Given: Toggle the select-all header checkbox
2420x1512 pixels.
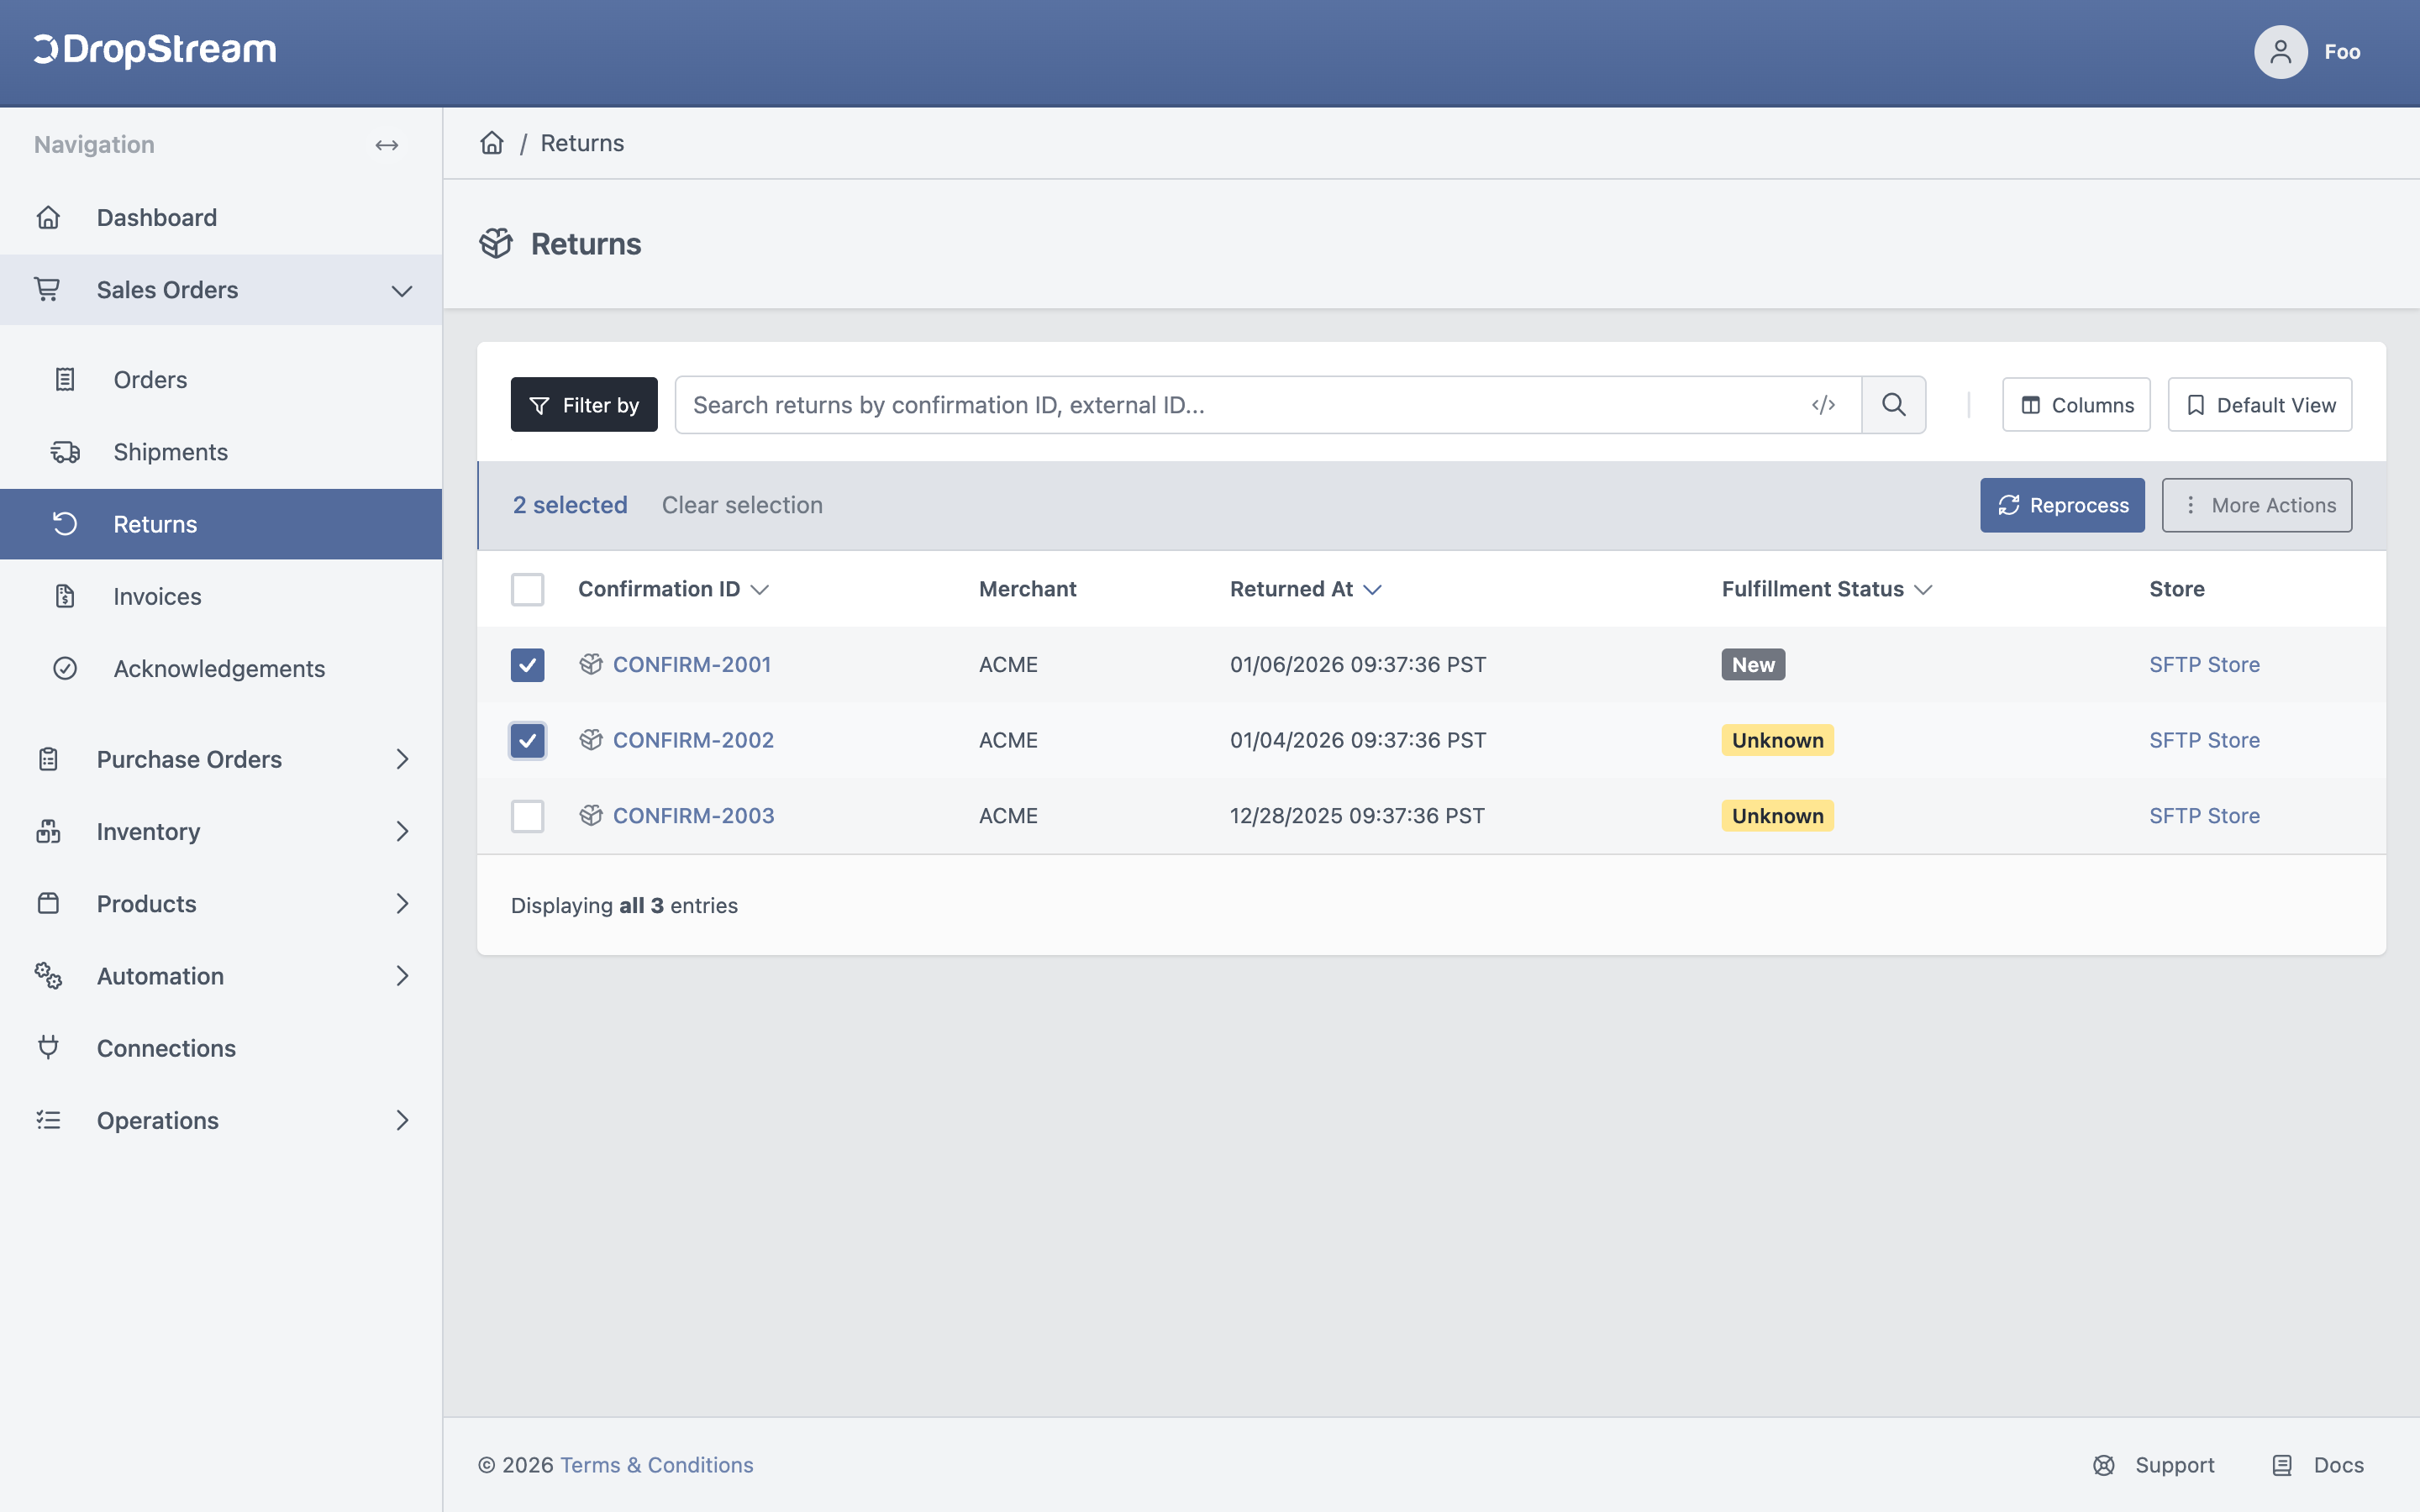Looking at the screenshot, I should pyautogui.click(x=527, y=590).
